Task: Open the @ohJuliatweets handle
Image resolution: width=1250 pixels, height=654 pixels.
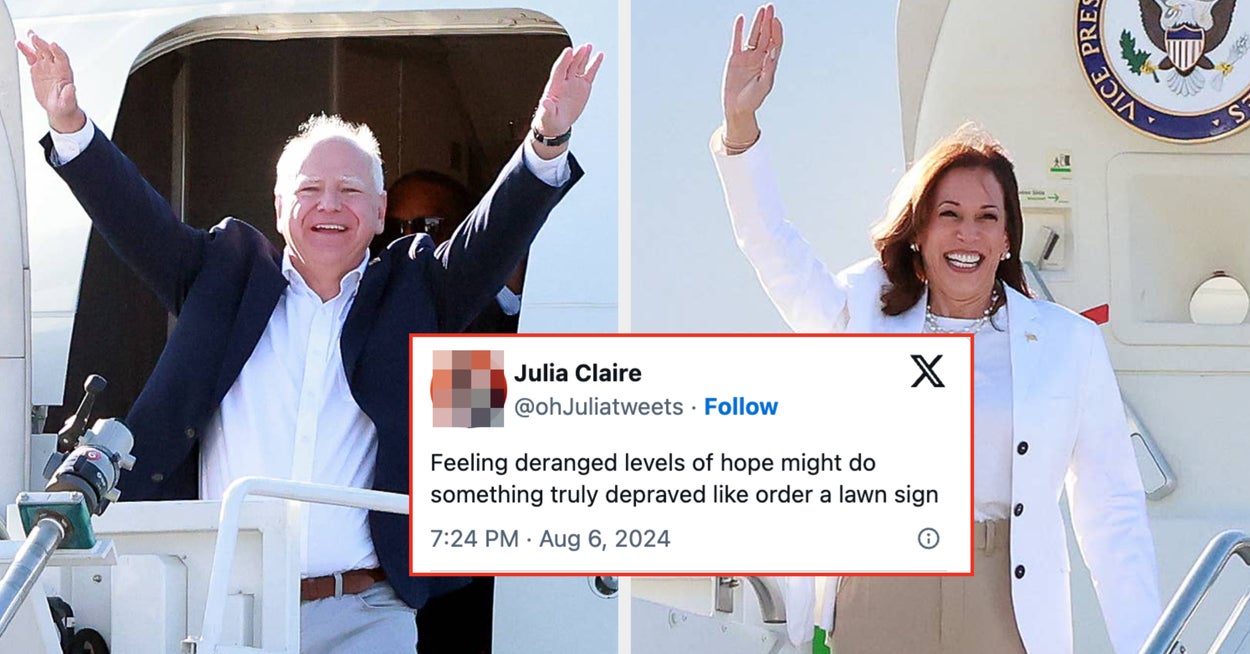Action: (x=598, y=407)
